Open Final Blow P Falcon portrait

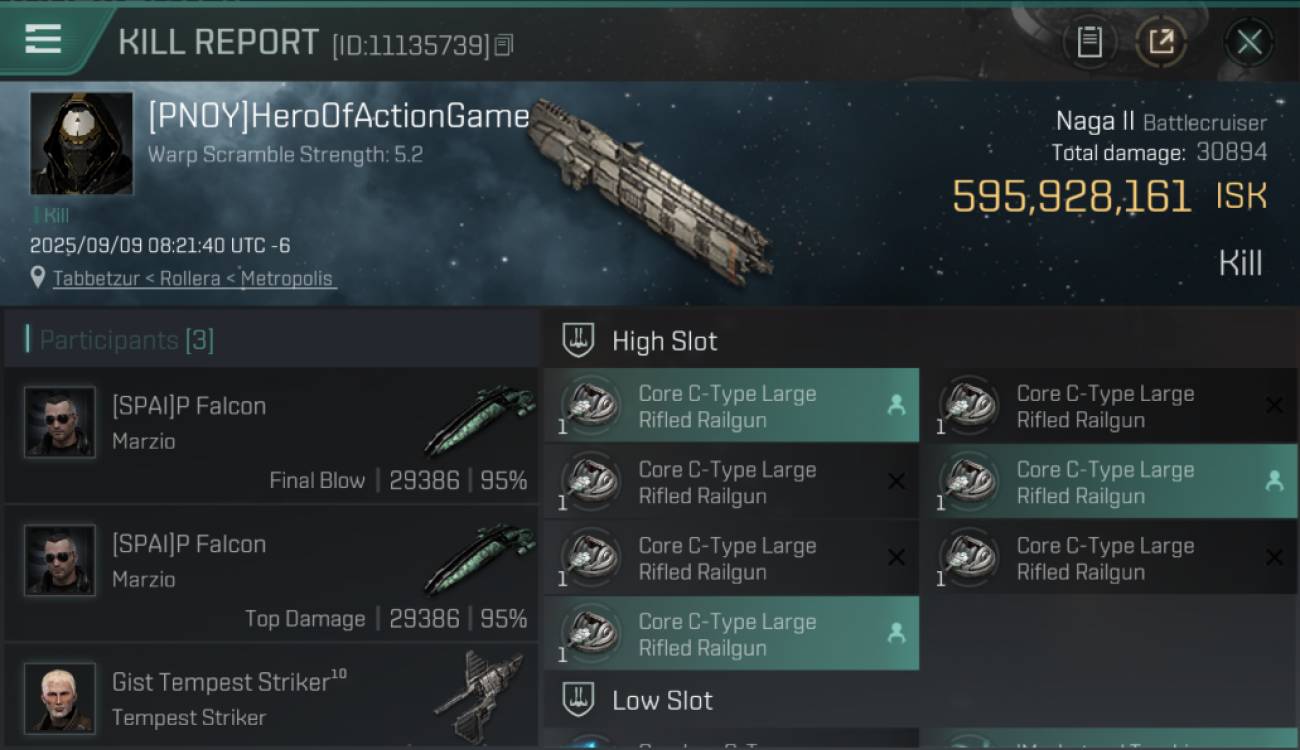pos(60,422)
